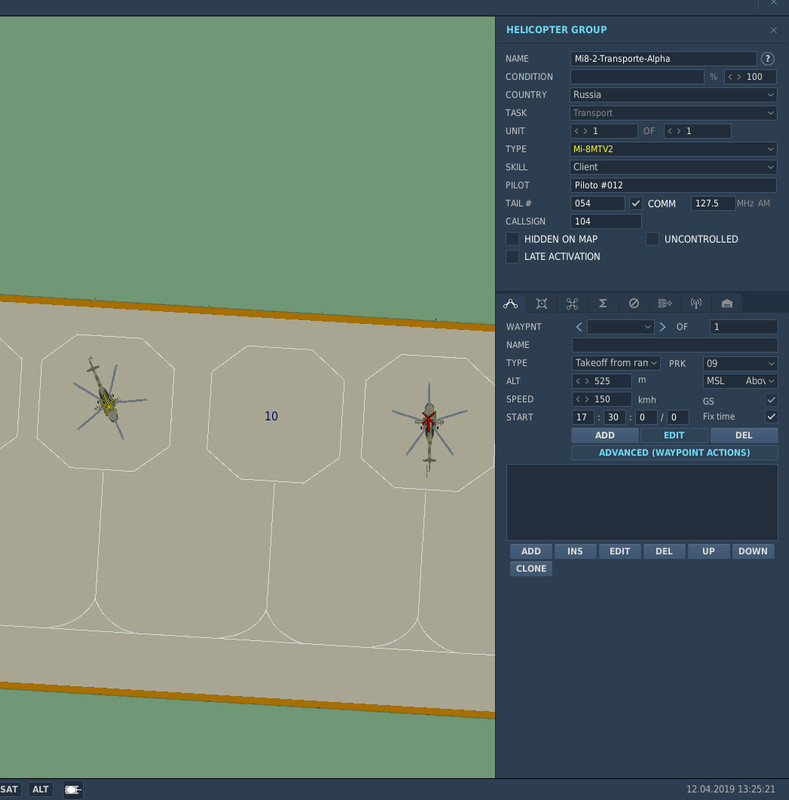Click the actions list DEL button
The height and width of the screenshot is (800, 789).
click(x=664, y=552)
